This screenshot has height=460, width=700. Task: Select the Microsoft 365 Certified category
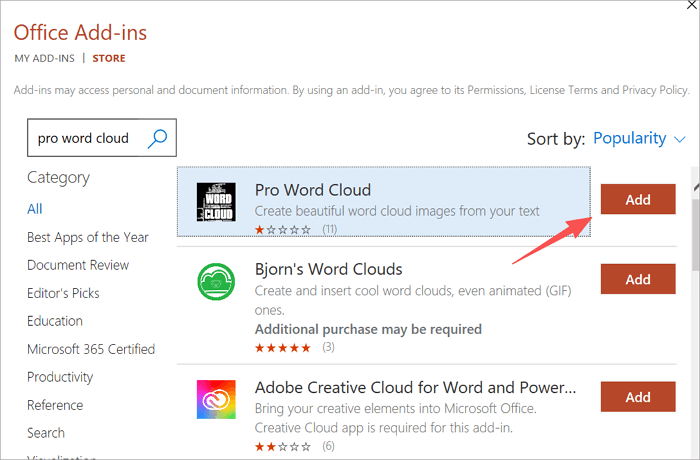click(x=91, y=349)
